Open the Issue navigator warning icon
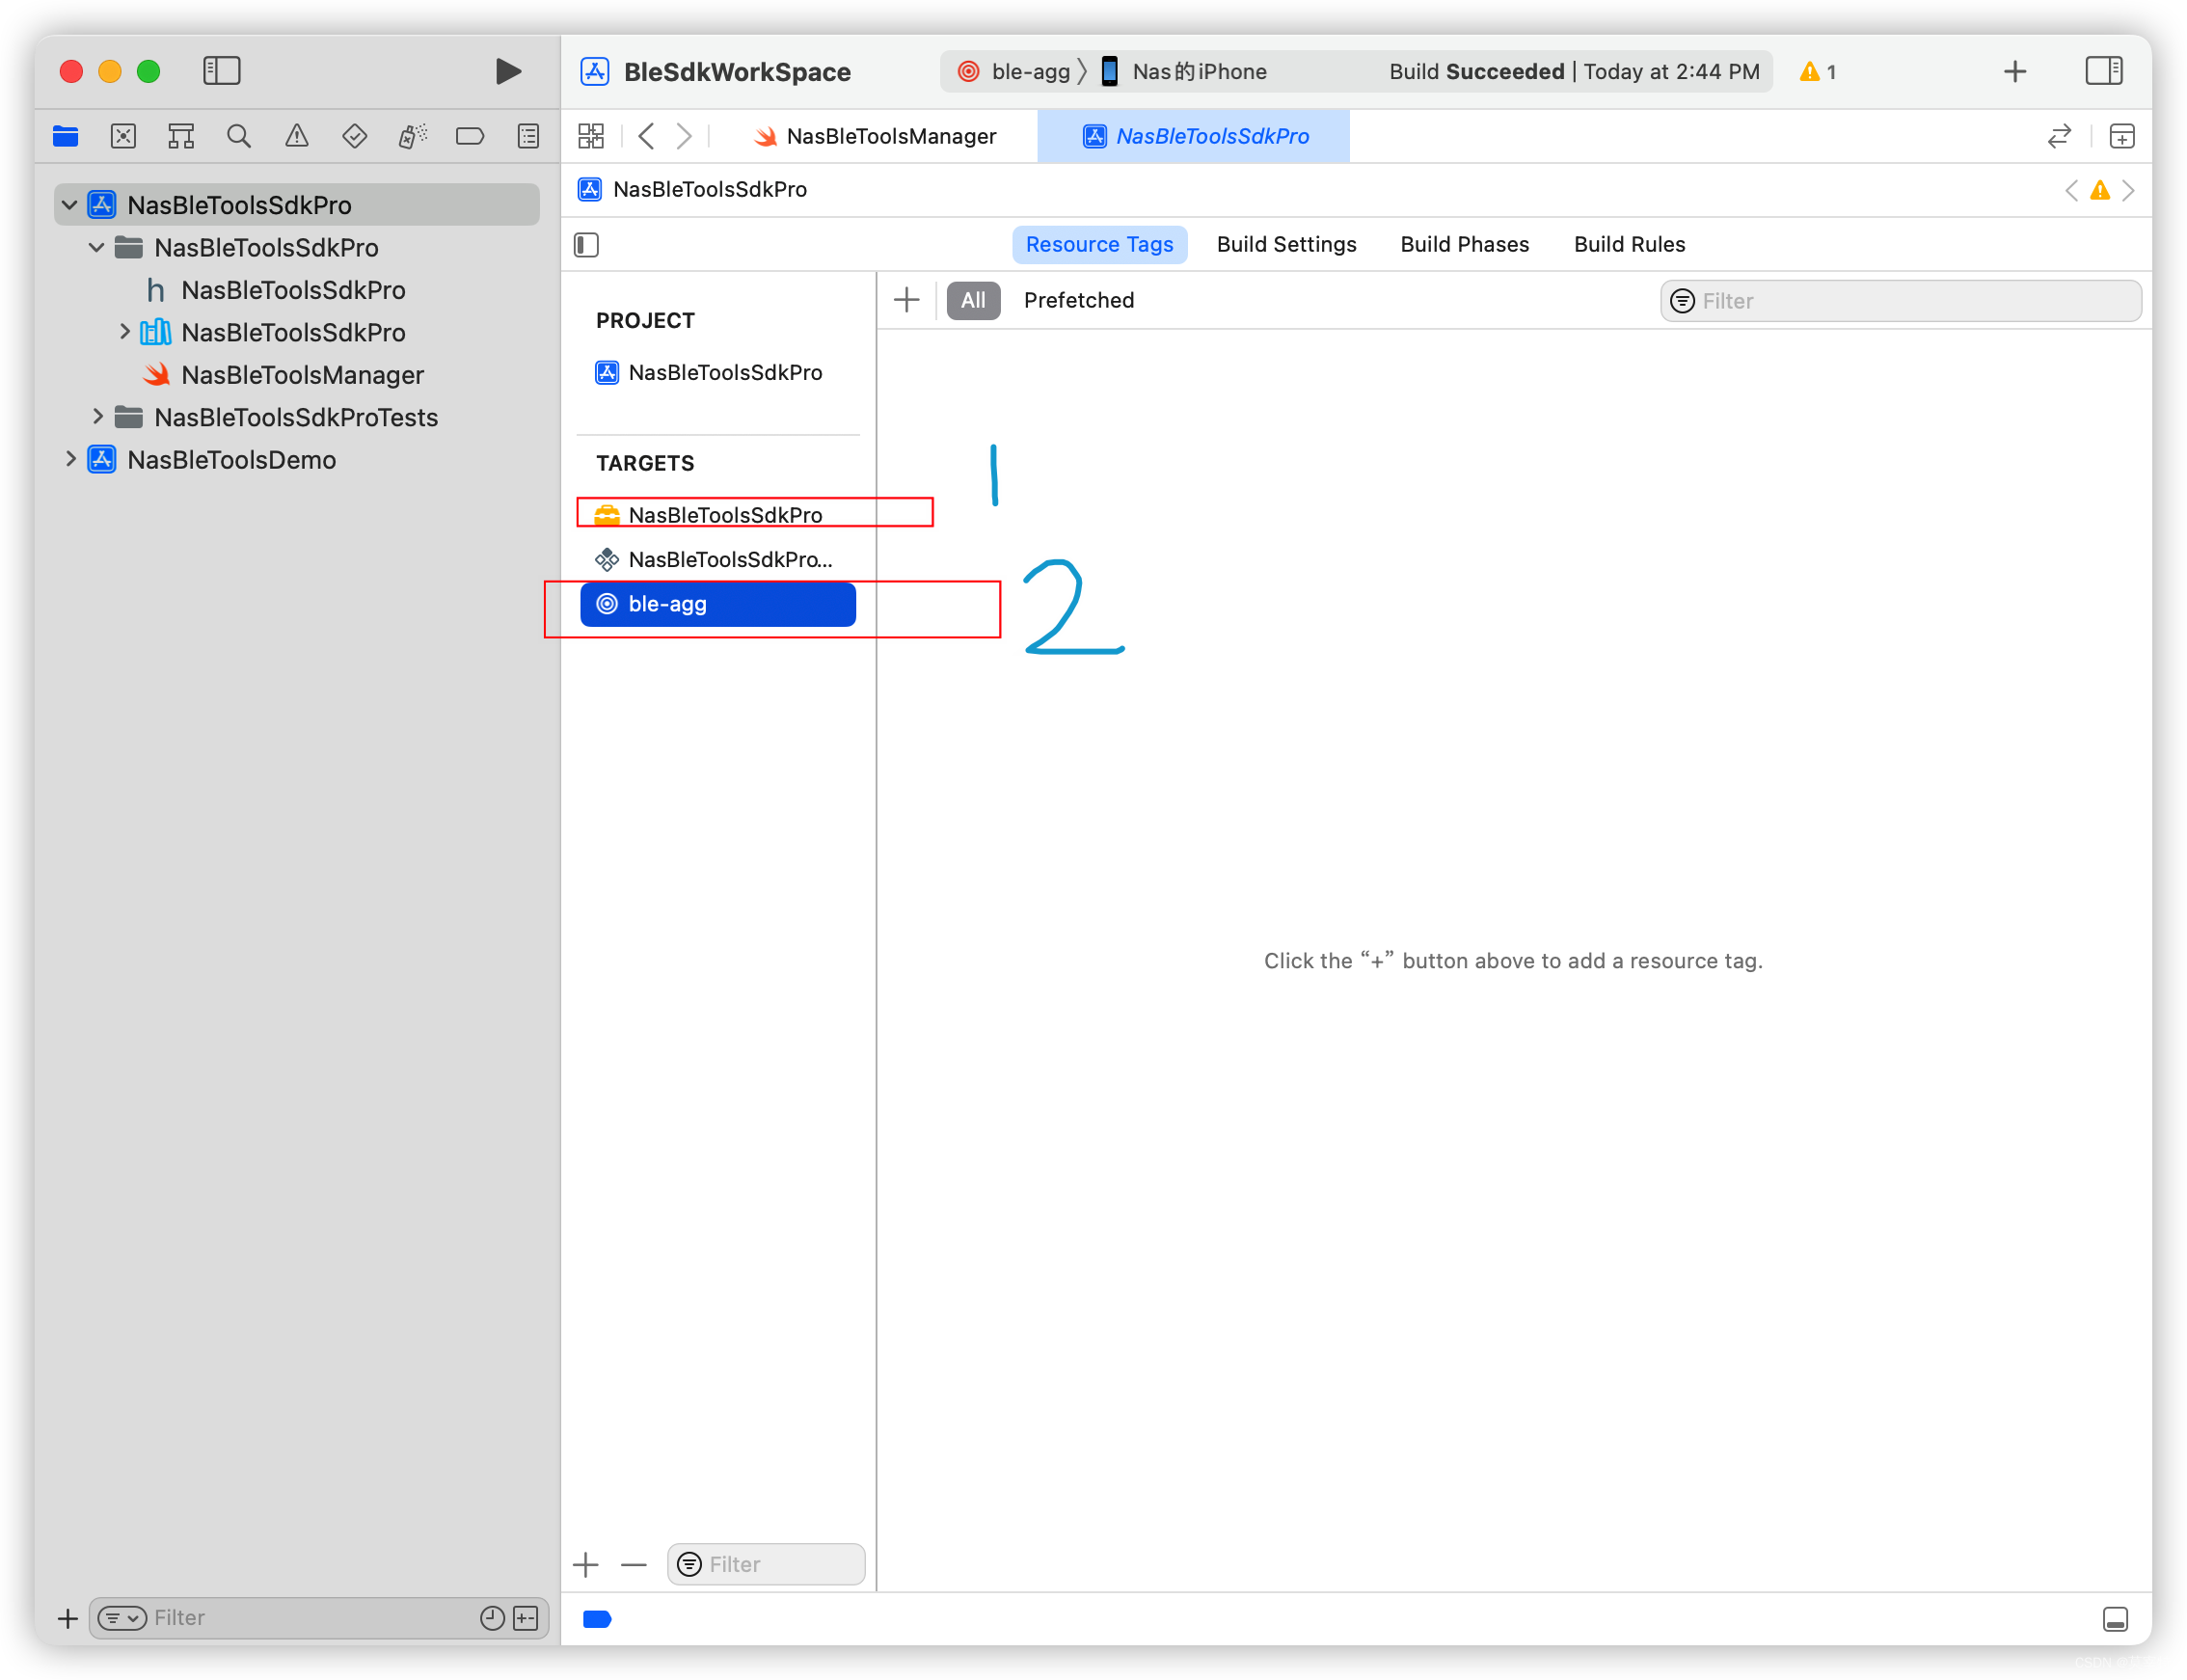 point(296,136)
